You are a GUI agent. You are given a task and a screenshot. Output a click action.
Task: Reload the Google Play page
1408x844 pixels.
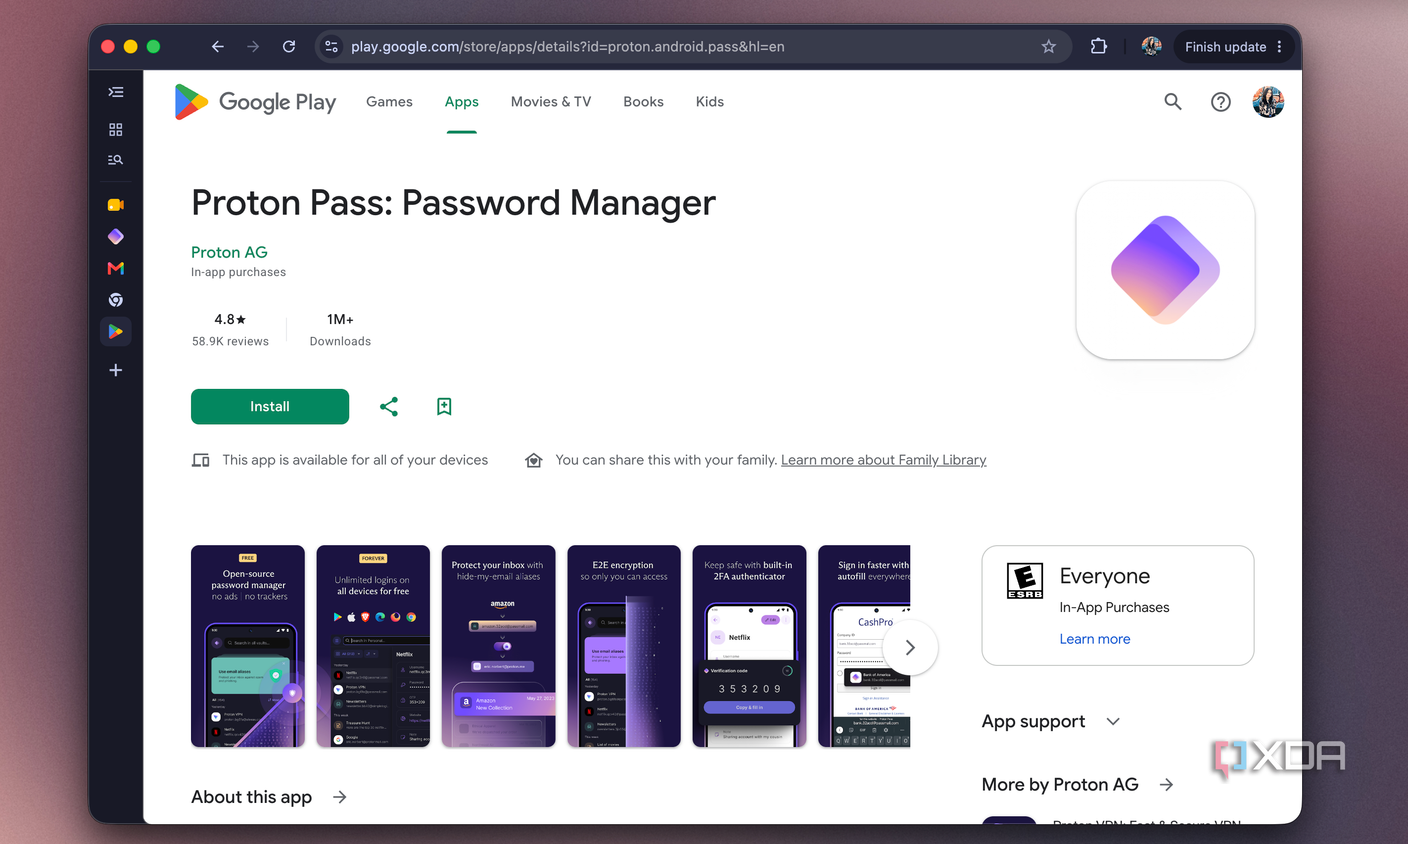[289, 47]
